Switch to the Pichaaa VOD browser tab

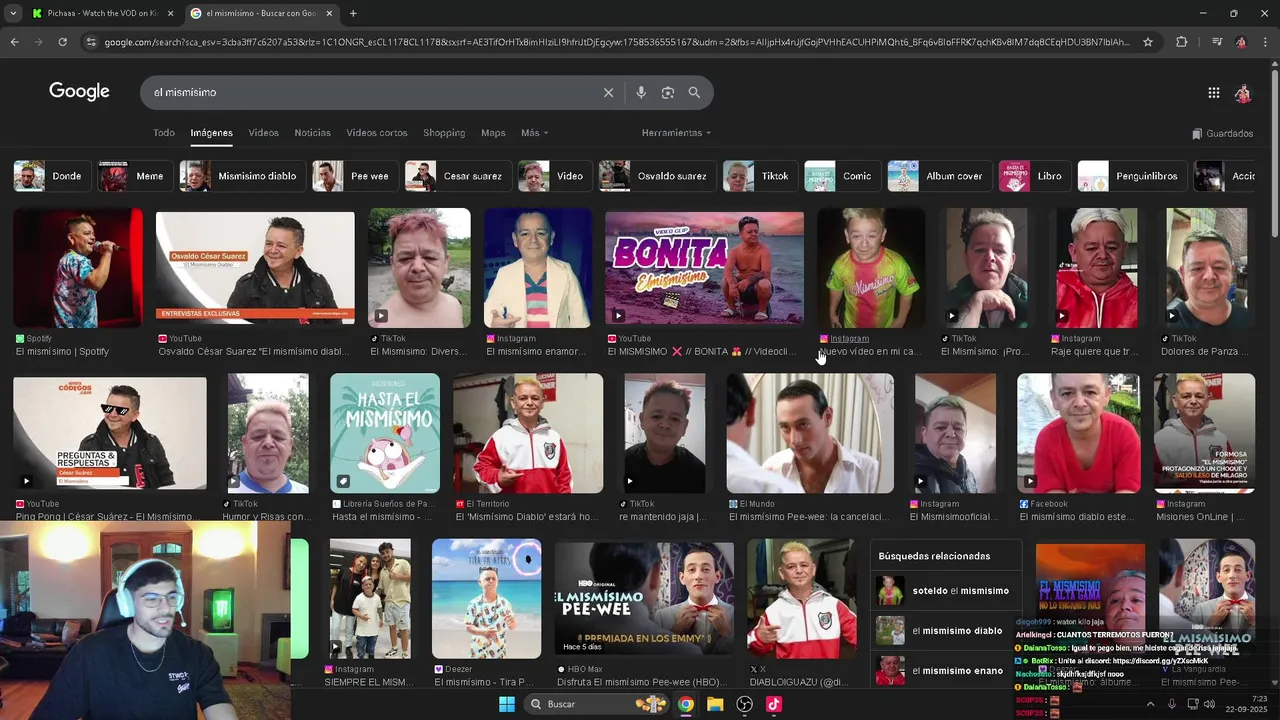(x=102, y=13)
